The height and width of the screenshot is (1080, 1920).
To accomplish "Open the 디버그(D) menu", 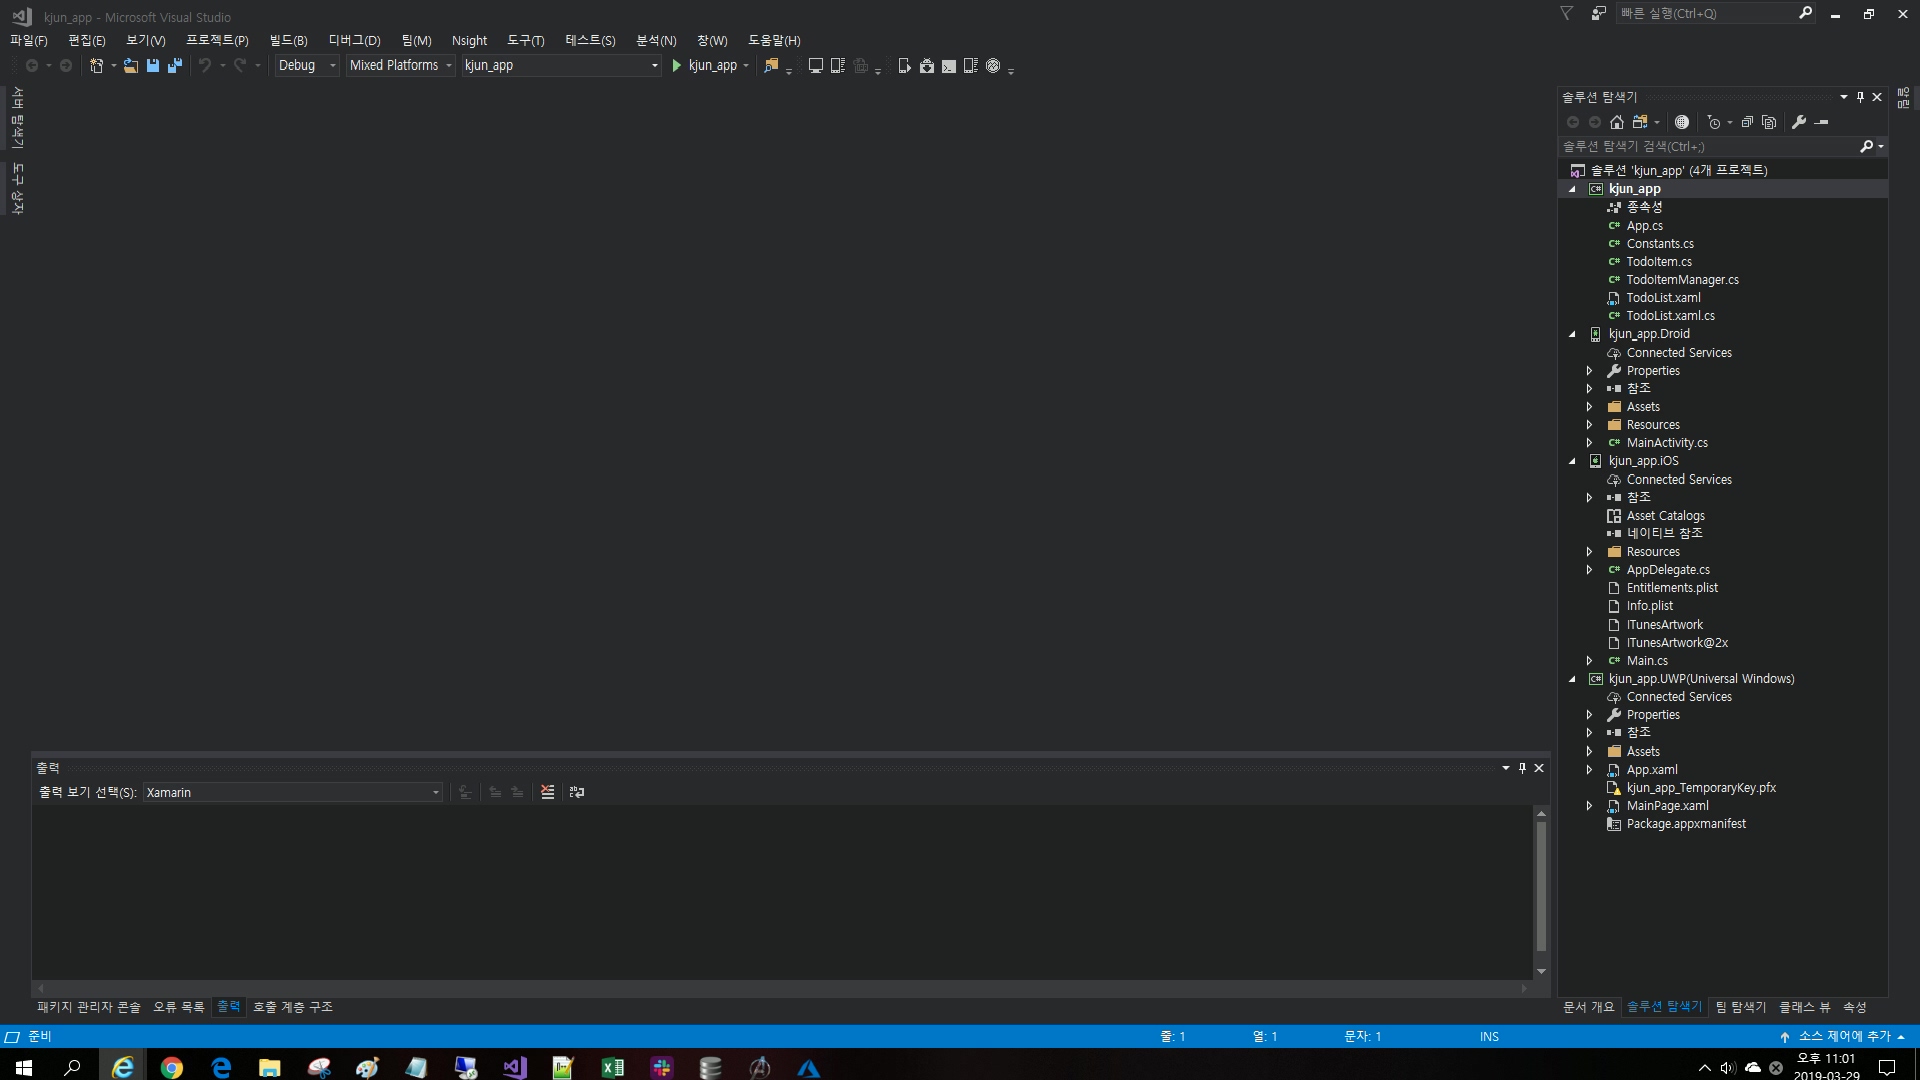I will click(354, 41).
